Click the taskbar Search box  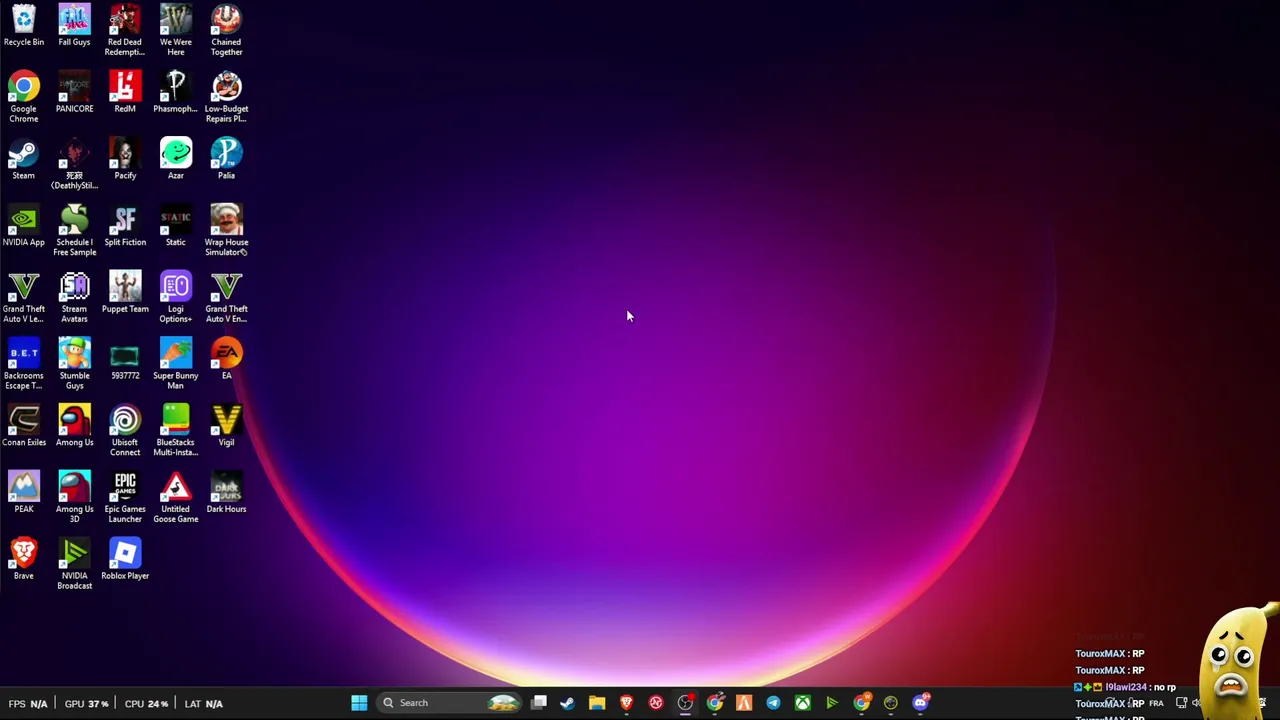click(x=450, y=703)
